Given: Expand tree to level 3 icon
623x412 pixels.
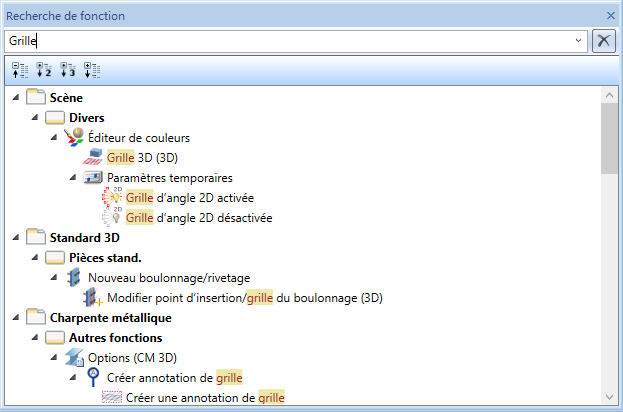Looking at the screenshot, I should point(68,70).
